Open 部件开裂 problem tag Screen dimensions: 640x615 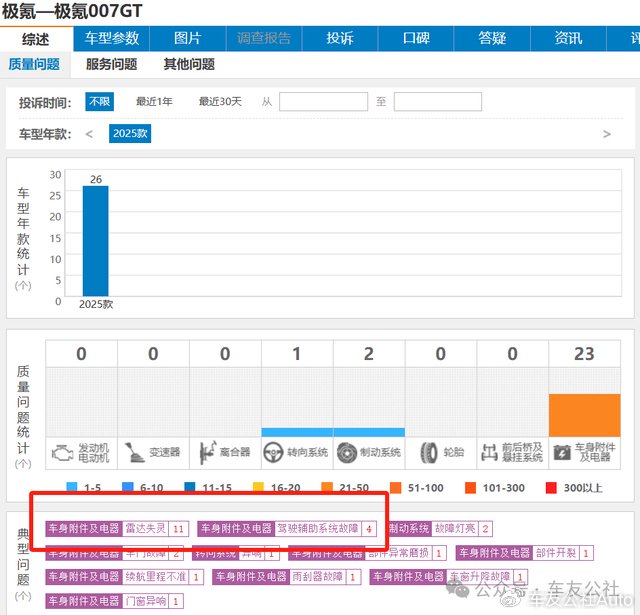pos(524,553)
